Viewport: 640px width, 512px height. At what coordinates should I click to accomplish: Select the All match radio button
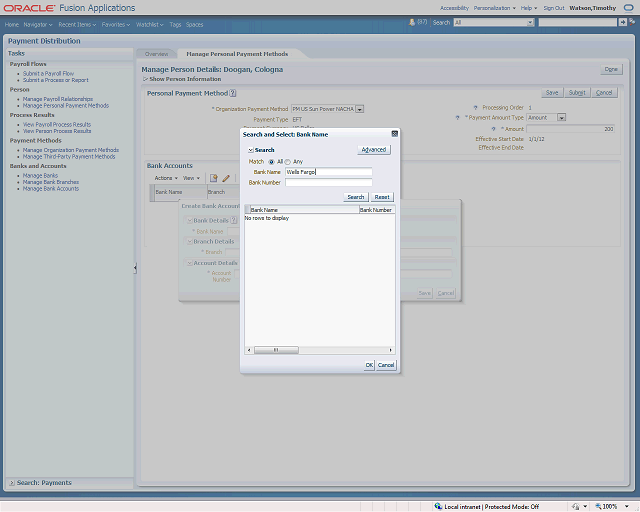pos(271,162)
